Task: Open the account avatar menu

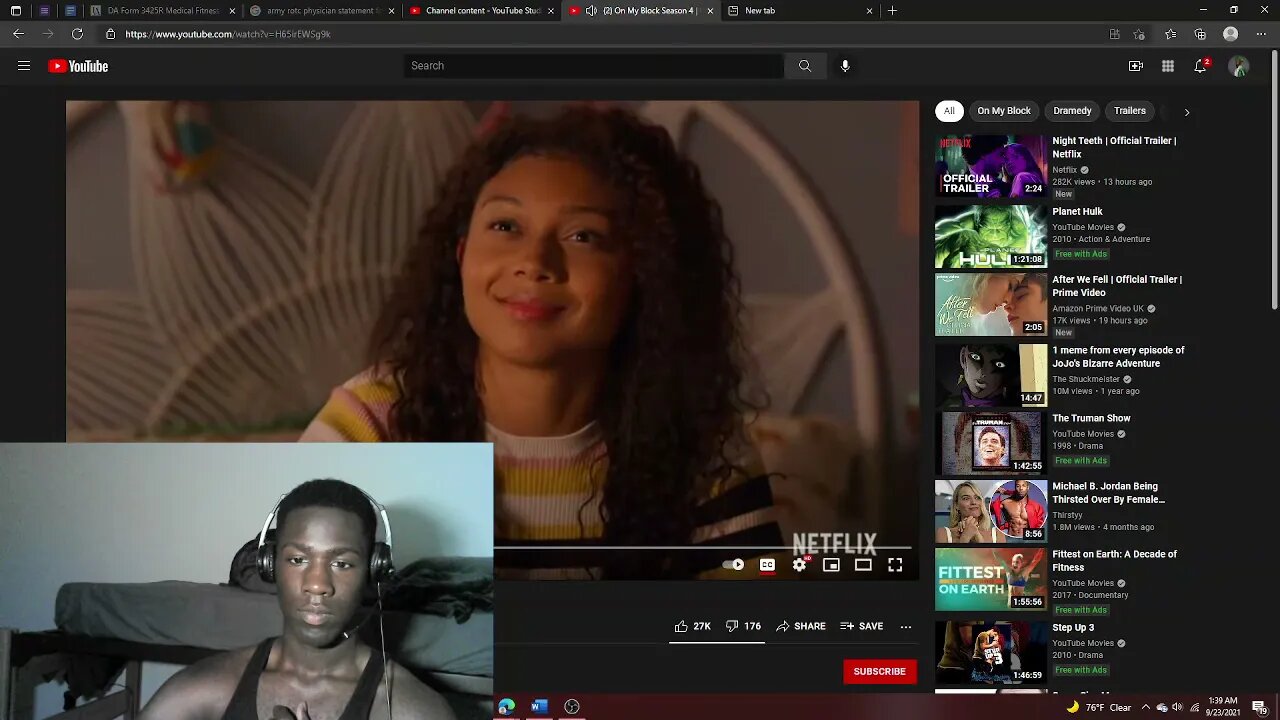Action: click(x=1239, y=66)
